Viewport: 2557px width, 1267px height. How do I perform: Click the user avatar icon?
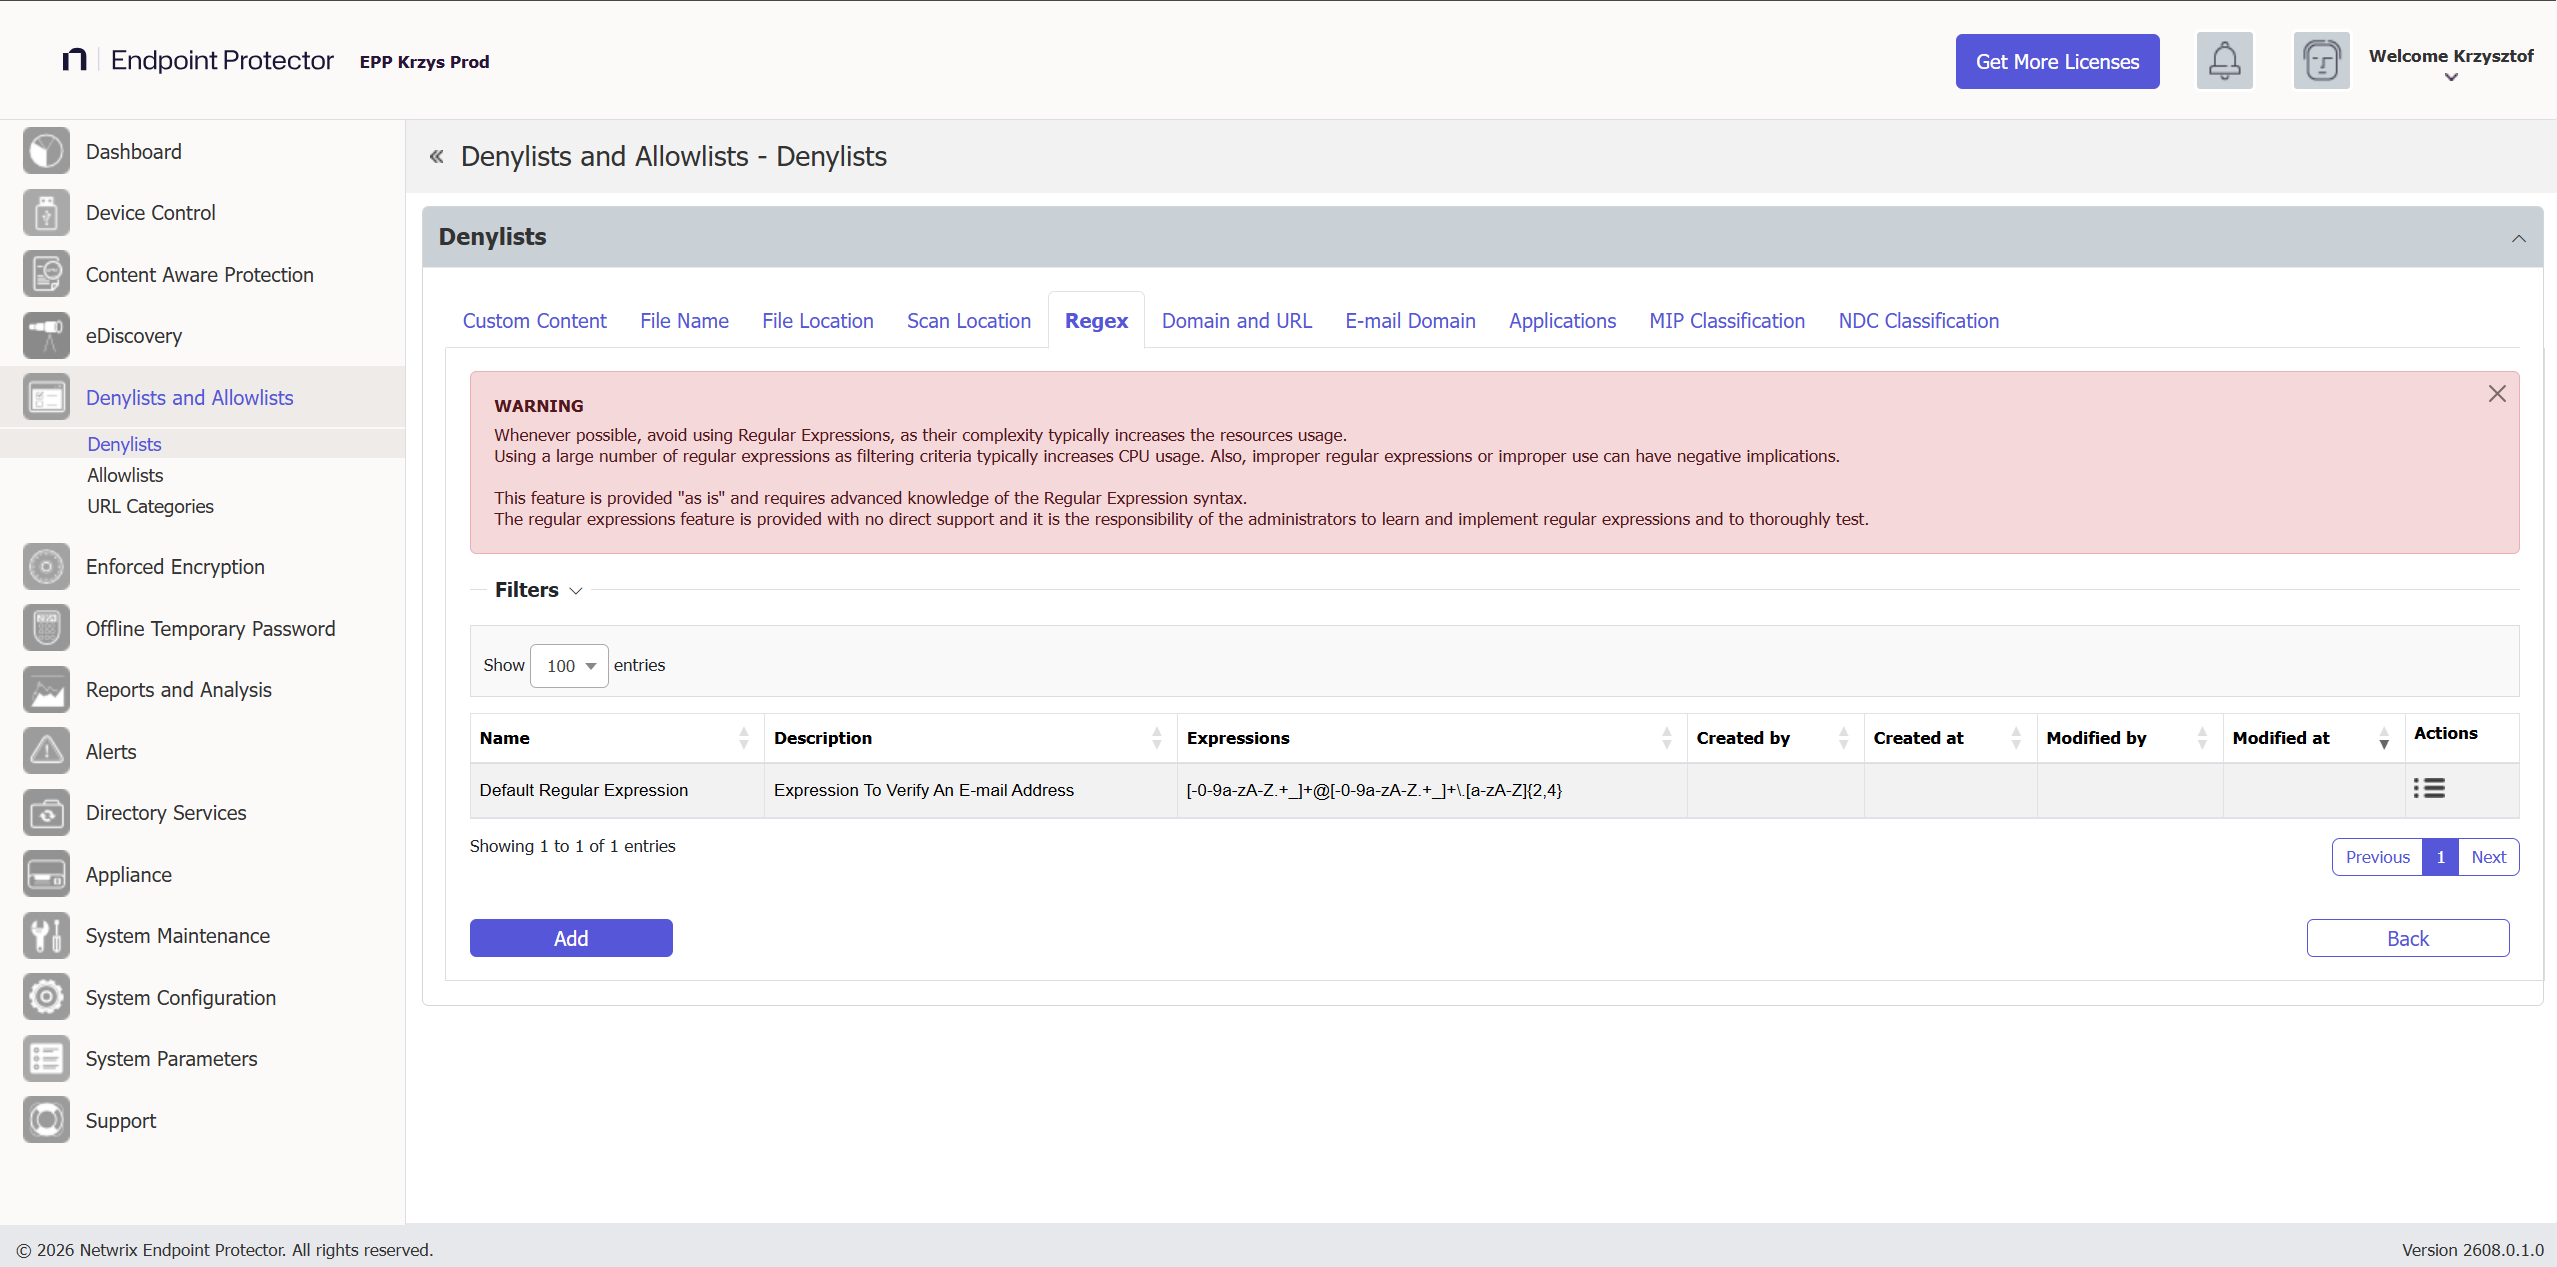click(2321, 61)
